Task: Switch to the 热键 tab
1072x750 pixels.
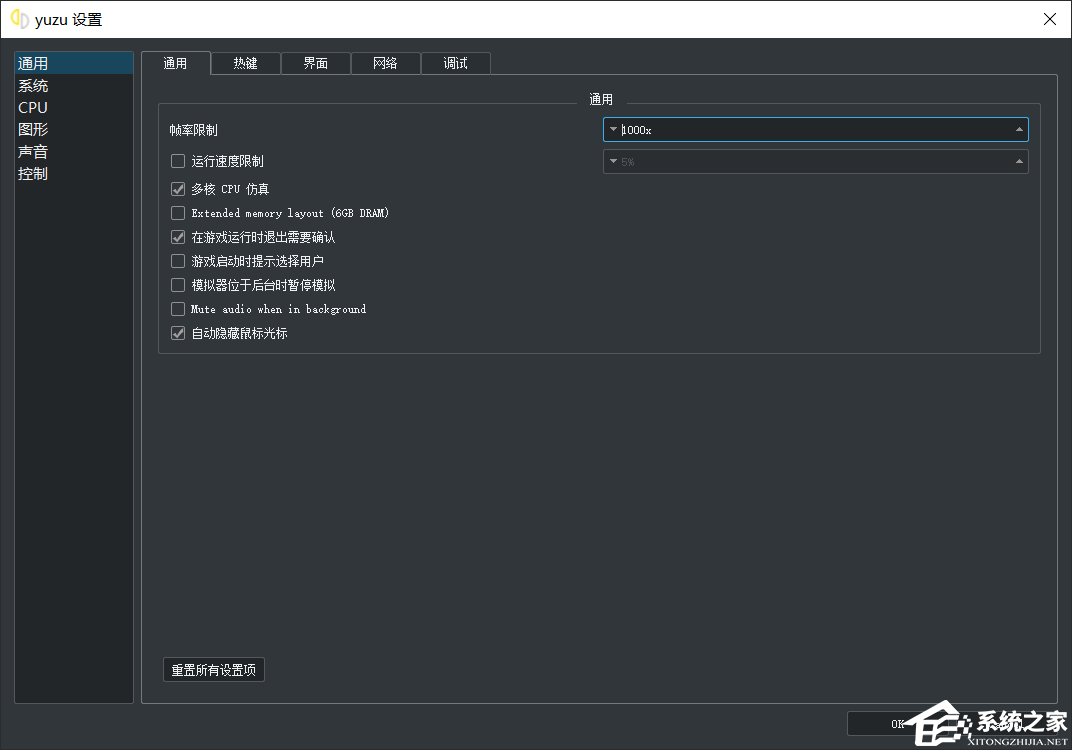Action: click(245, 63)
